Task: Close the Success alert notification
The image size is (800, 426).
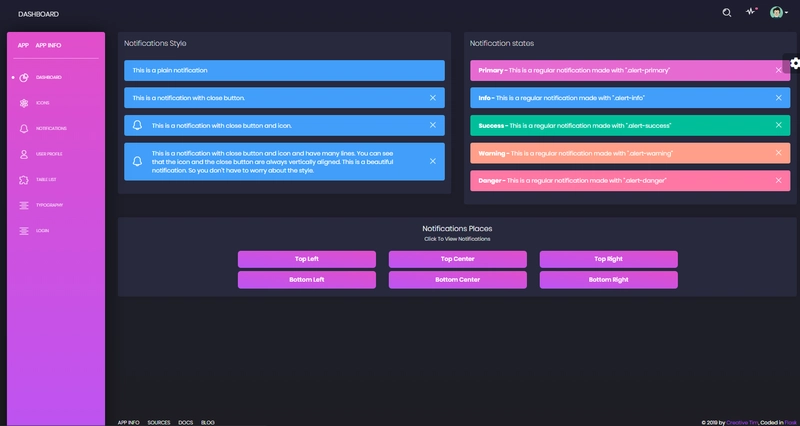Action: point(779,125)
